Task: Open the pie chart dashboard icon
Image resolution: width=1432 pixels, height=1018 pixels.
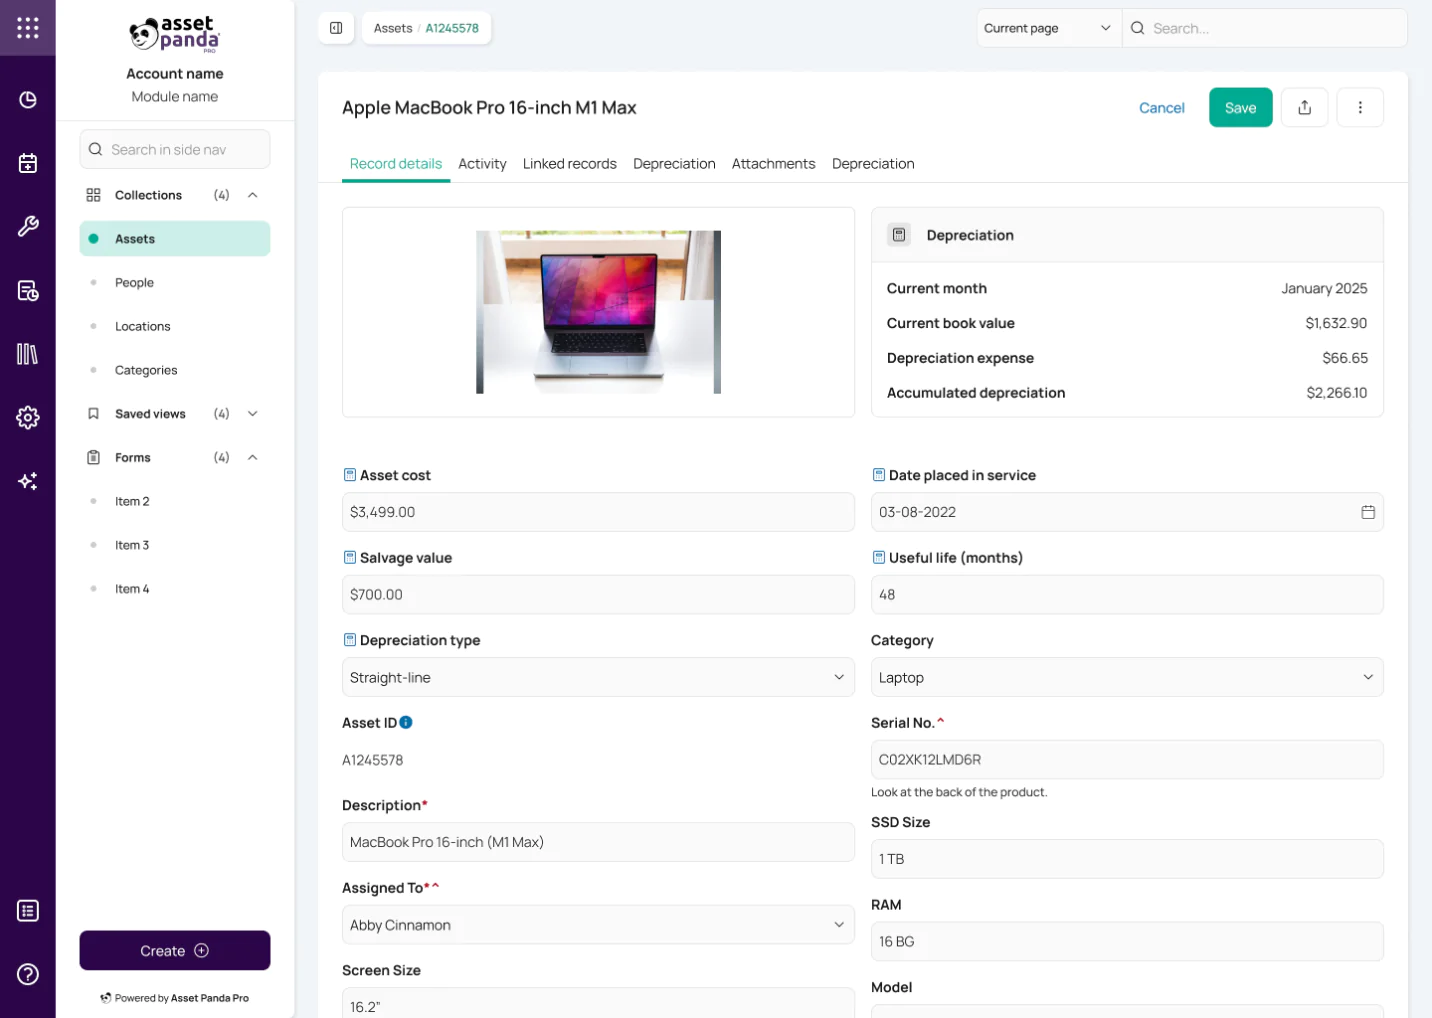Action: coord(28,100)
